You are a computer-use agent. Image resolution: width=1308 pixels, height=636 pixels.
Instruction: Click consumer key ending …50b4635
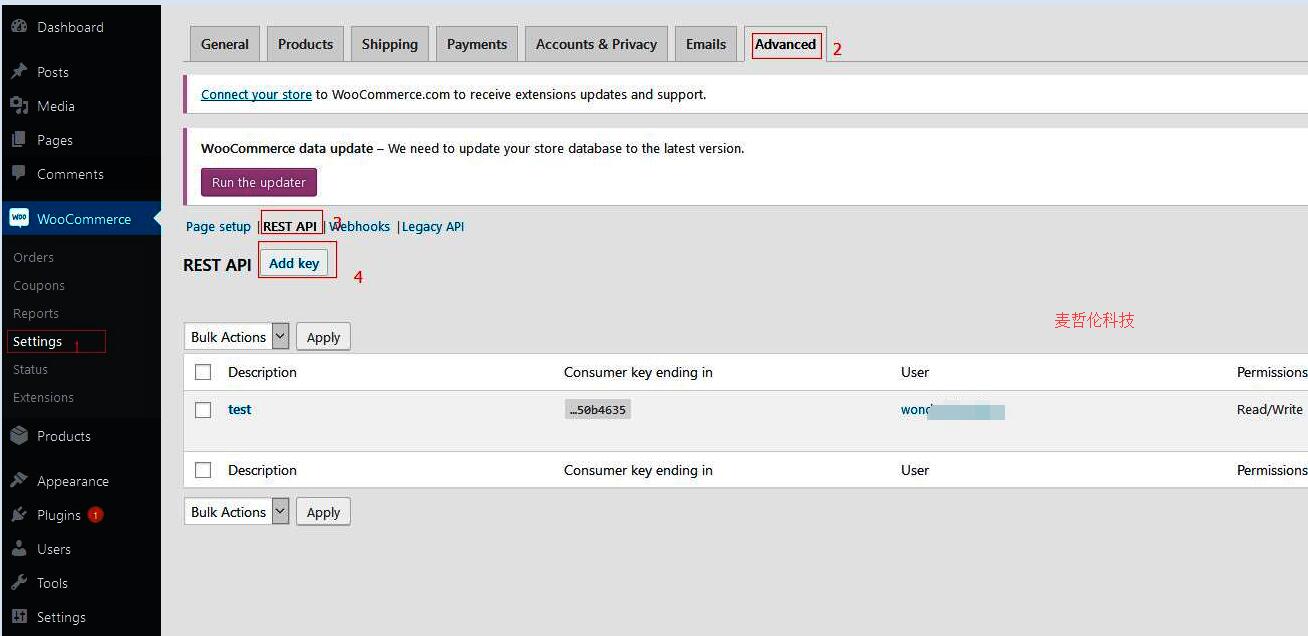(x=598, y=410)
